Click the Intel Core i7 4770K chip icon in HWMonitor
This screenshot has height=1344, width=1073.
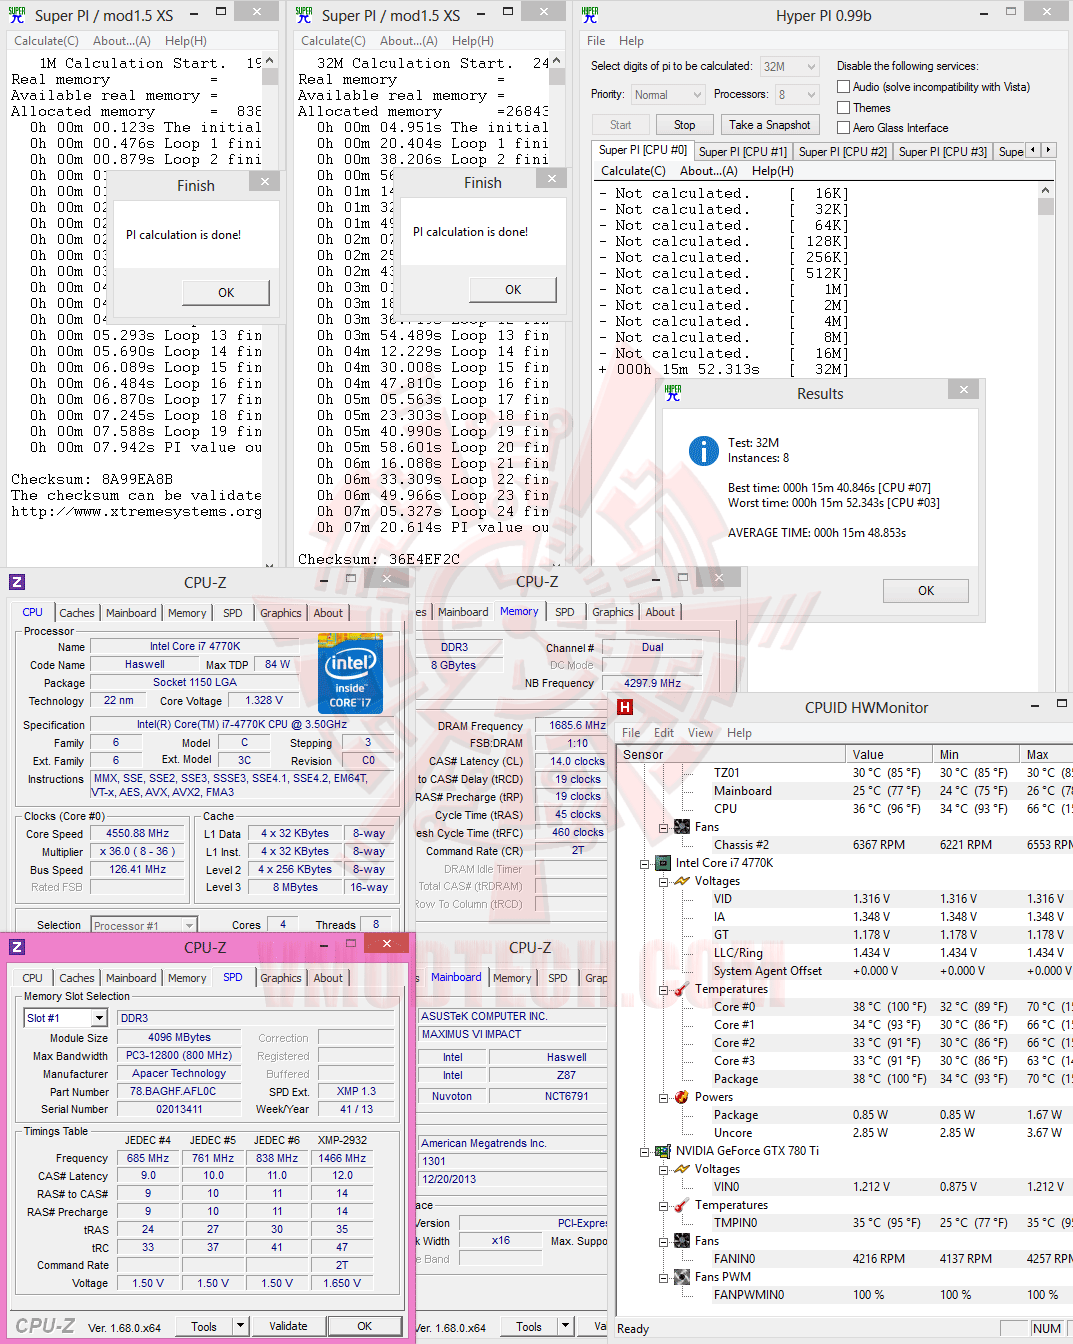[663, 863]
